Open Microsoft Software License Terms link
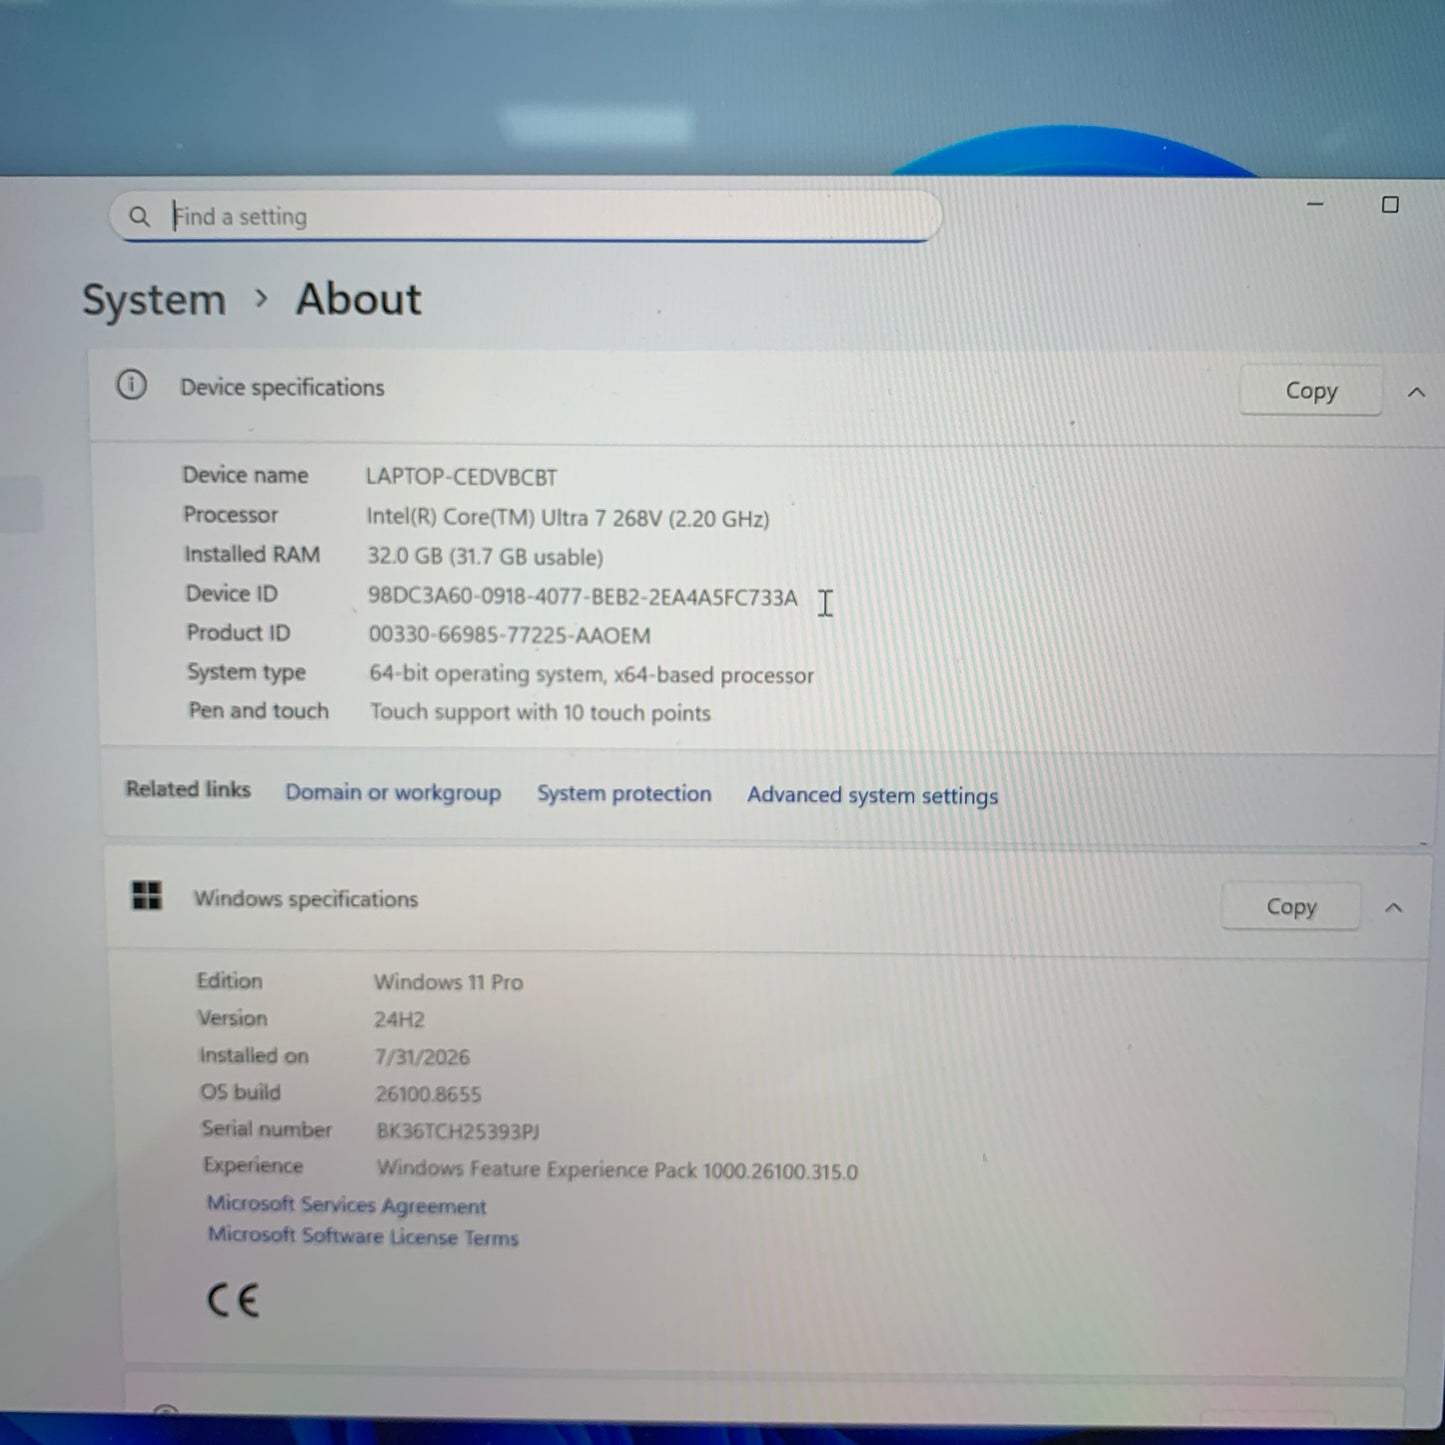 [x=363, y=1236]
